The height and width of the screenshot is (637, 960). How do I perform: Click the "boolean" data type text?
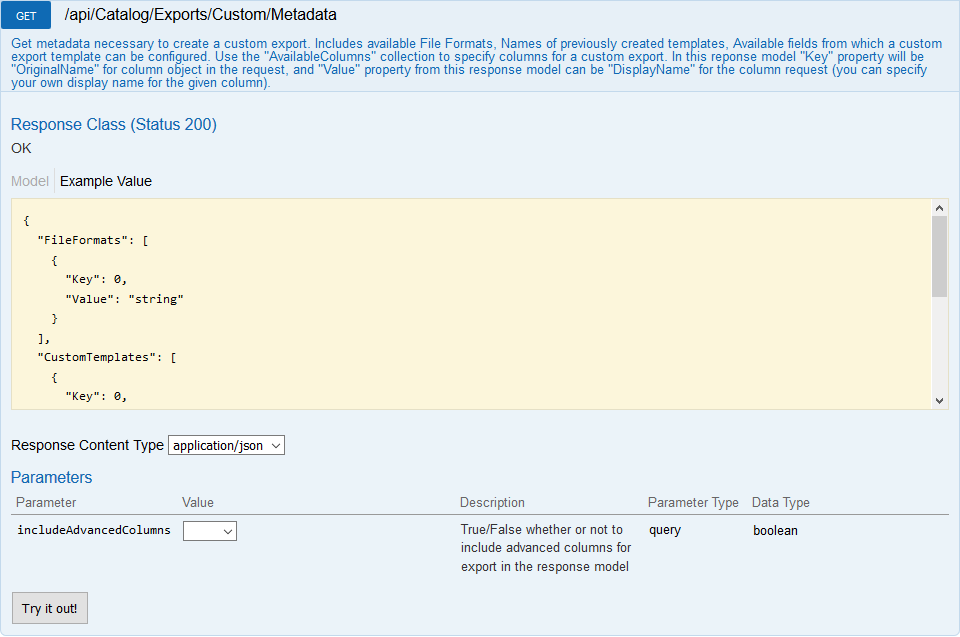click(x=775, y=530)
